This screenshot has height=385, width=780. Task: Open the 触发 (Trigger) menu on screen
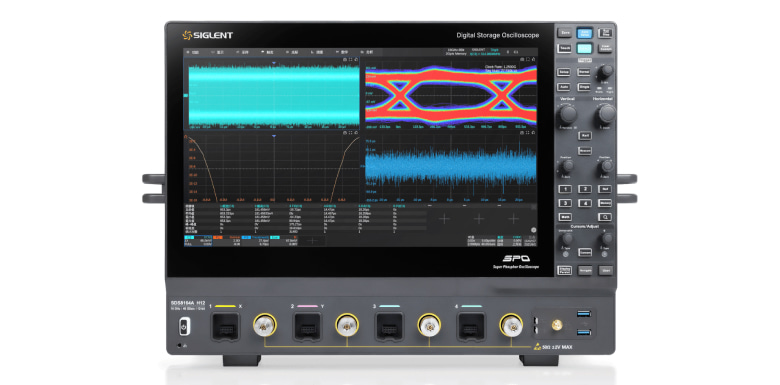(268, 52)
